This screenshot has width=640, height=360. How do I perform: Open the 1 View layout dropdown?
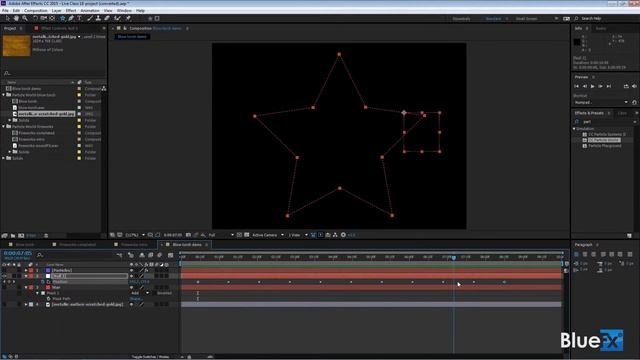(x=298, y=235)
